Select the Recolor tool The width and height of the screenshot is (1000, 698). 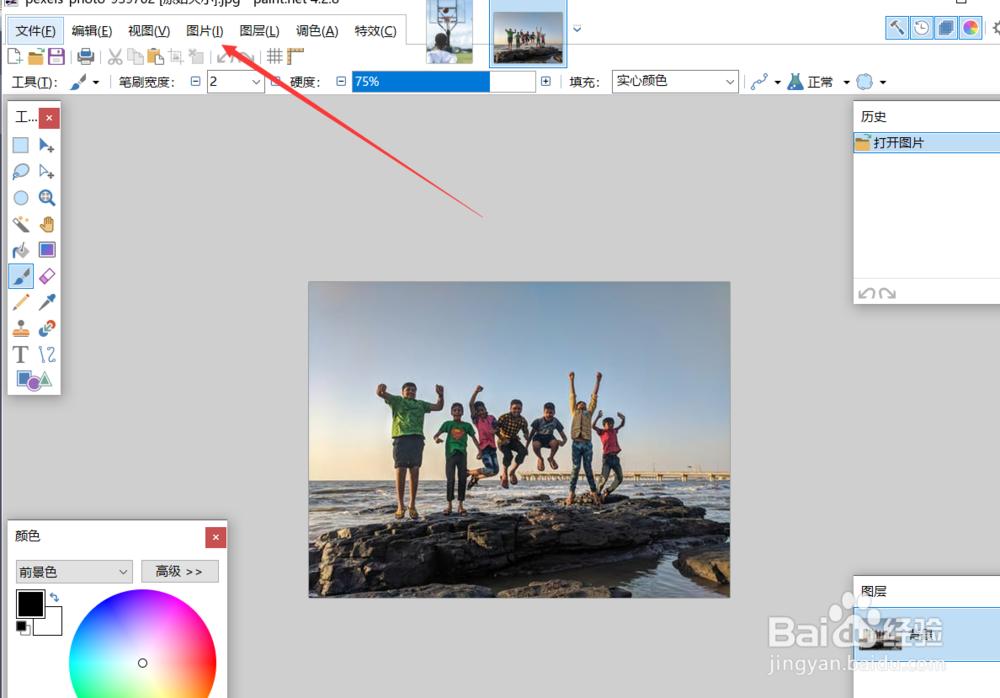click(47, 329)
